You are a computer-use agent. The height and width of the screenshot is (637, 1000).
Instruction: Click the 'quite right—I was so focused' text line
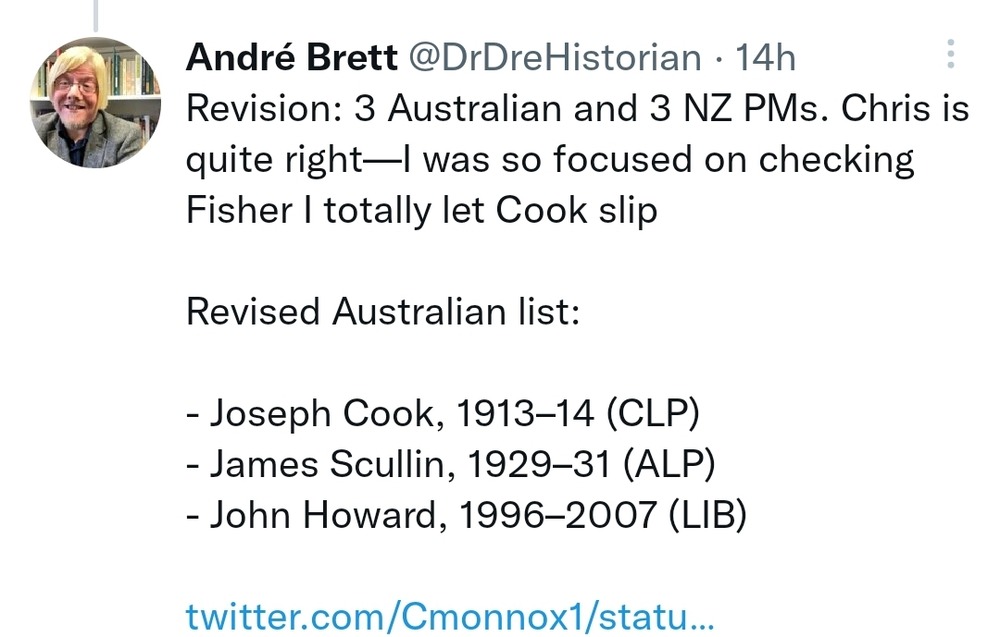pos(550,160)
